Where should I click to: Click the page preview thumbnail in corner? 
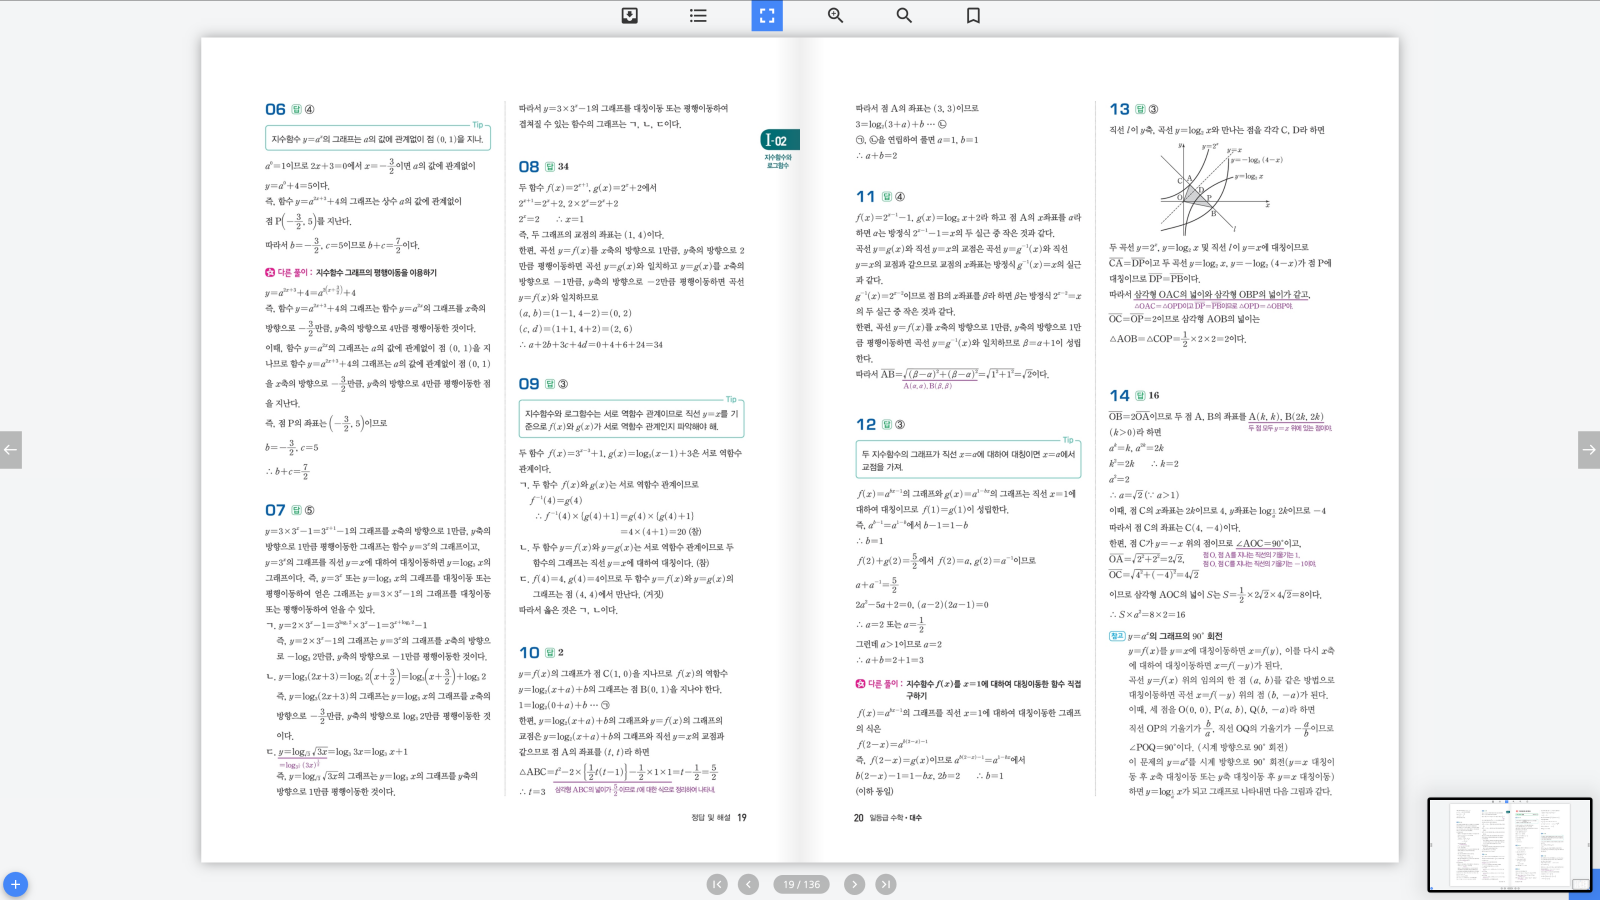click(1509, 845)
